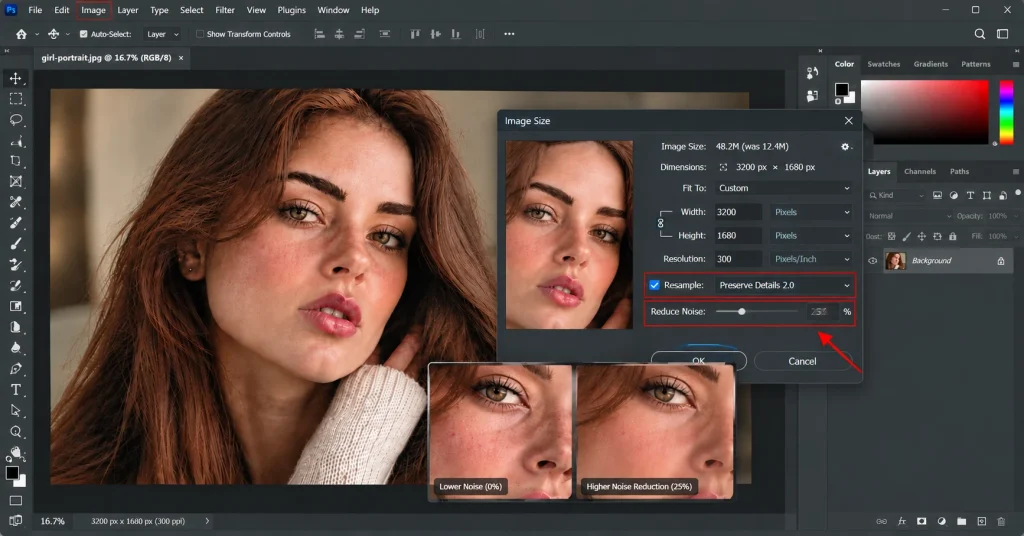Enable Show Transform Controls checkbox
The image size is (1024, 536).
[x=200, y=34]
